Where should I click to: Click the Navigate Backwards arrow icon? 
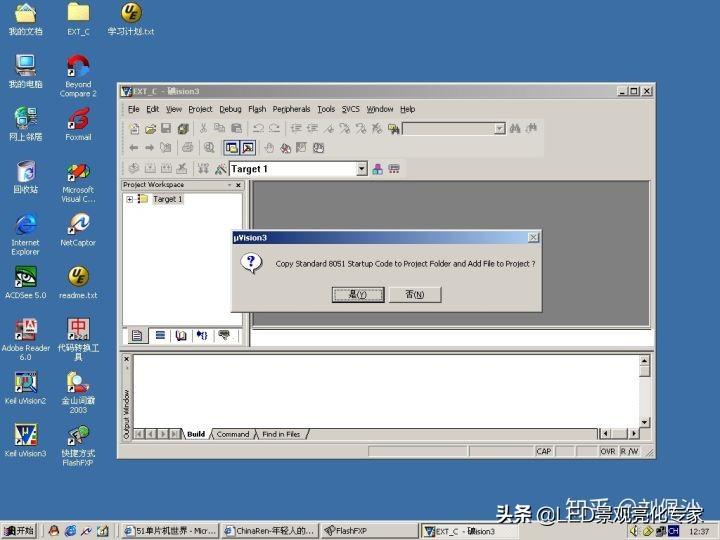point(134,148)
